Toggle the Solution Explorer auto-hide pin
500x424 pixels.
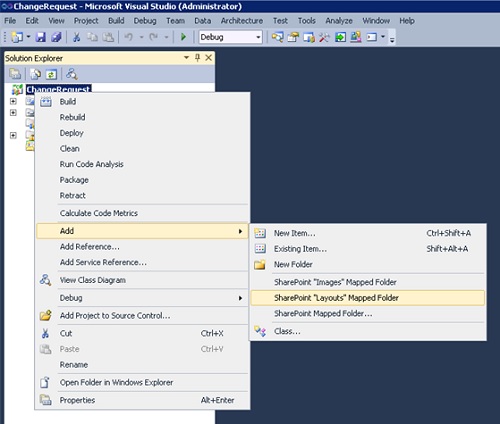[198, 58]
